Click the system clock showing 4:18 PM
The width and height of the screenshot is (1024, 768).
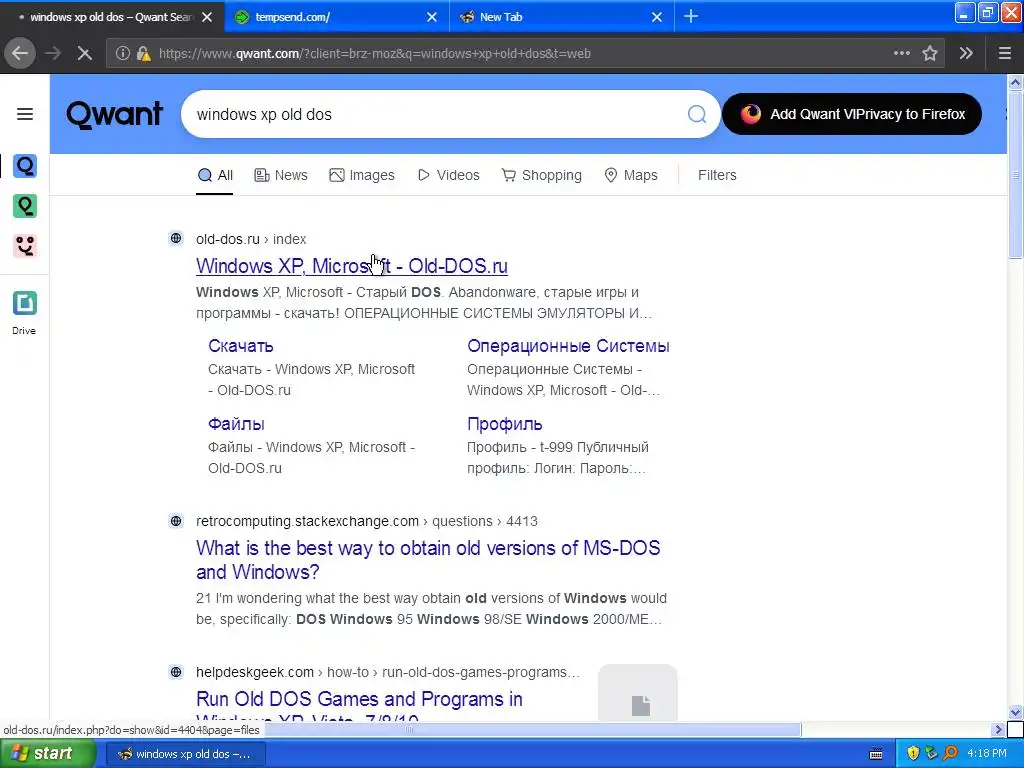click(x=987, y=754)
